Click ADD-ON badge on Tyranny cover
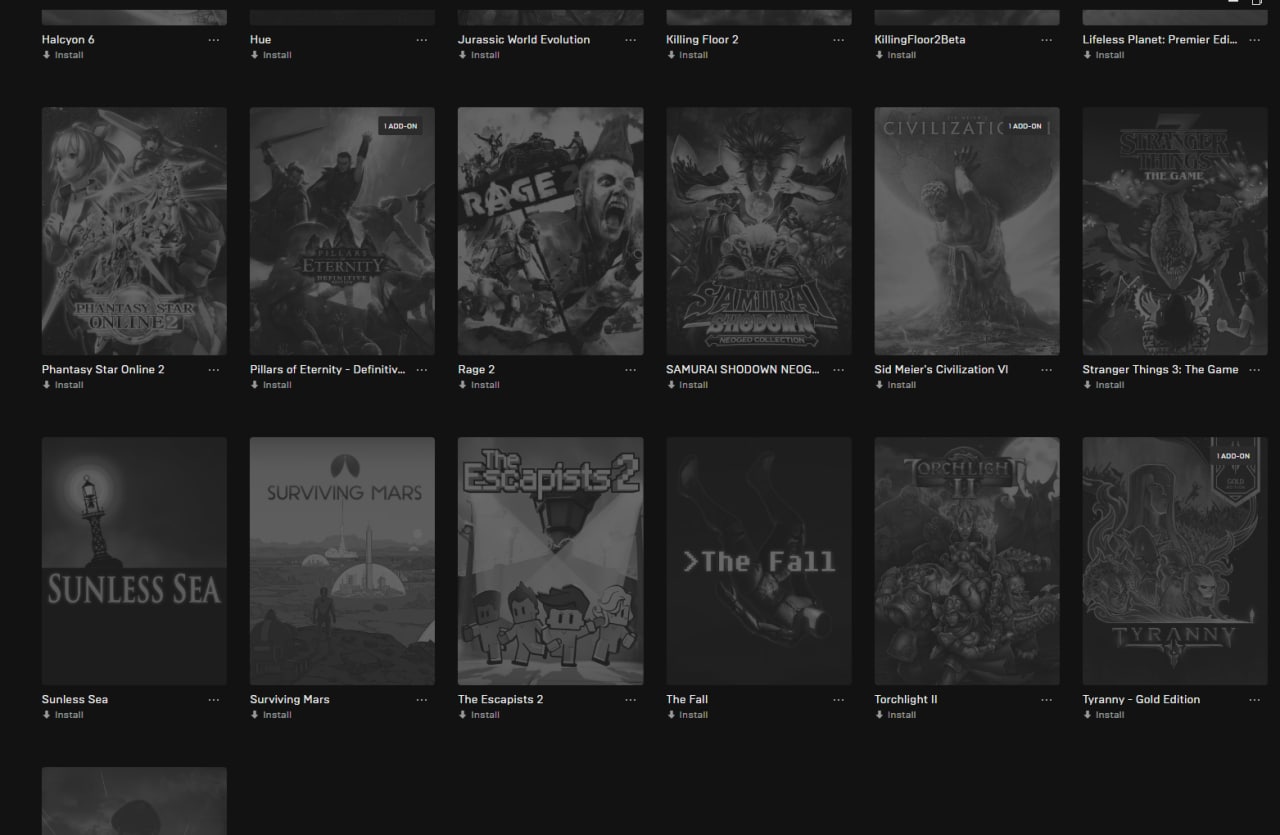Screen dimensions: 1280x835 click(1233, 456)
